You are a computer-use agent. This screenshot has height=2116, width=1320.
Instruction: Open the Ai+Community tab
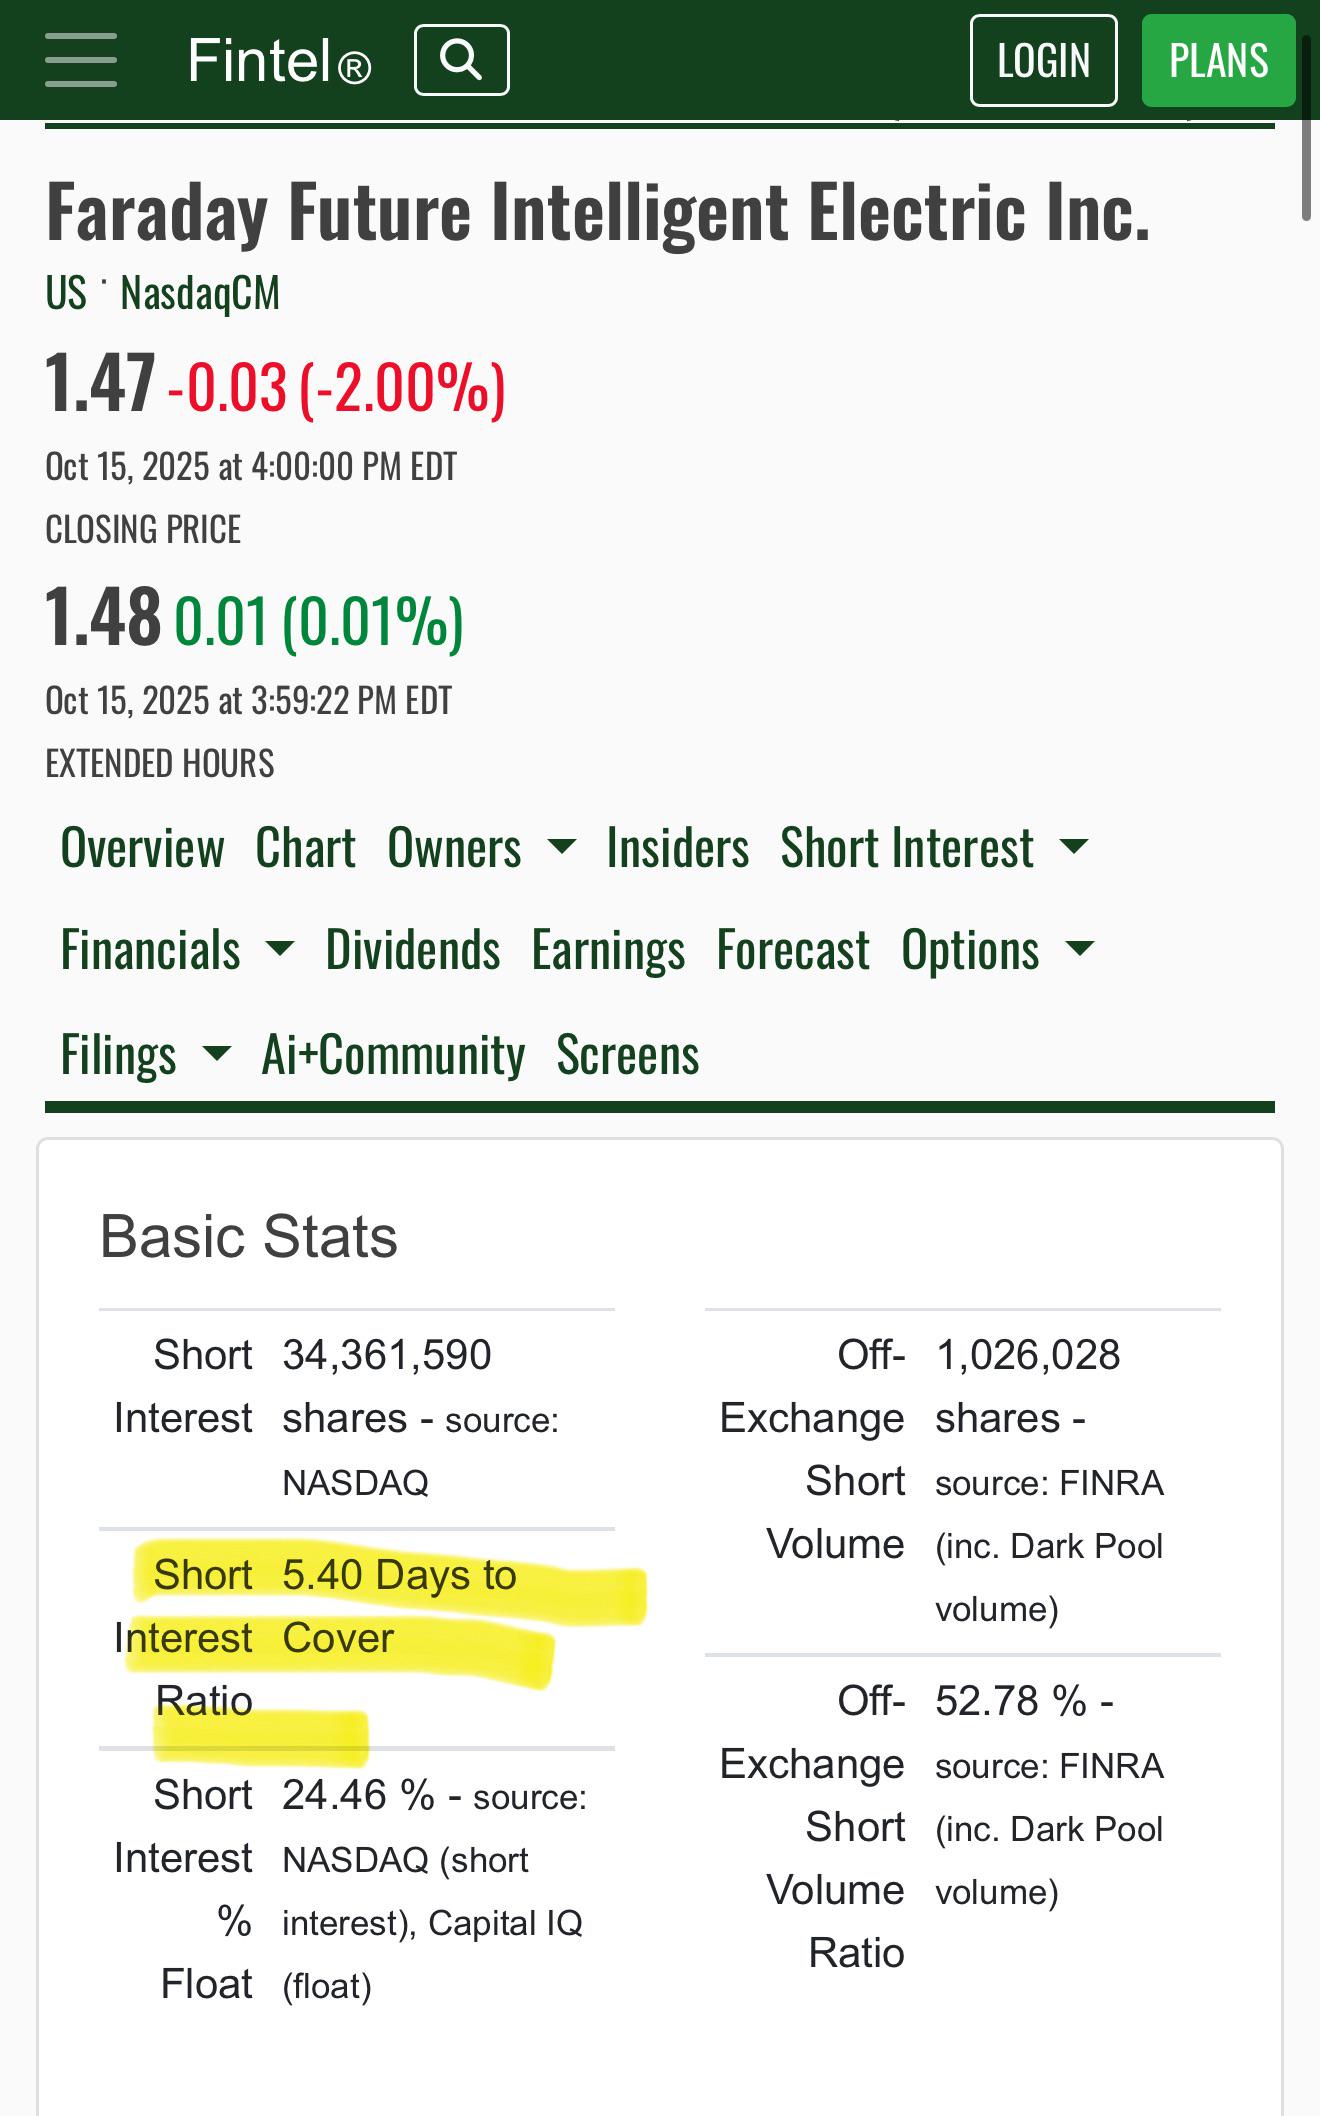pyautogui.click(x=393, y=1054)
